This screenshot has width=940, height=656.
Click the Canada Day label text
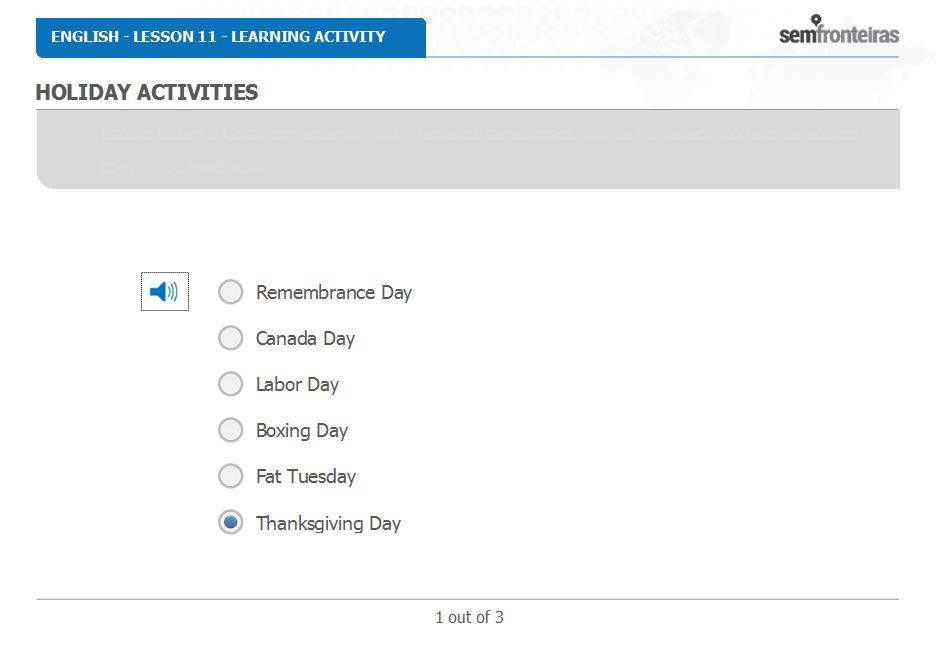305,339
